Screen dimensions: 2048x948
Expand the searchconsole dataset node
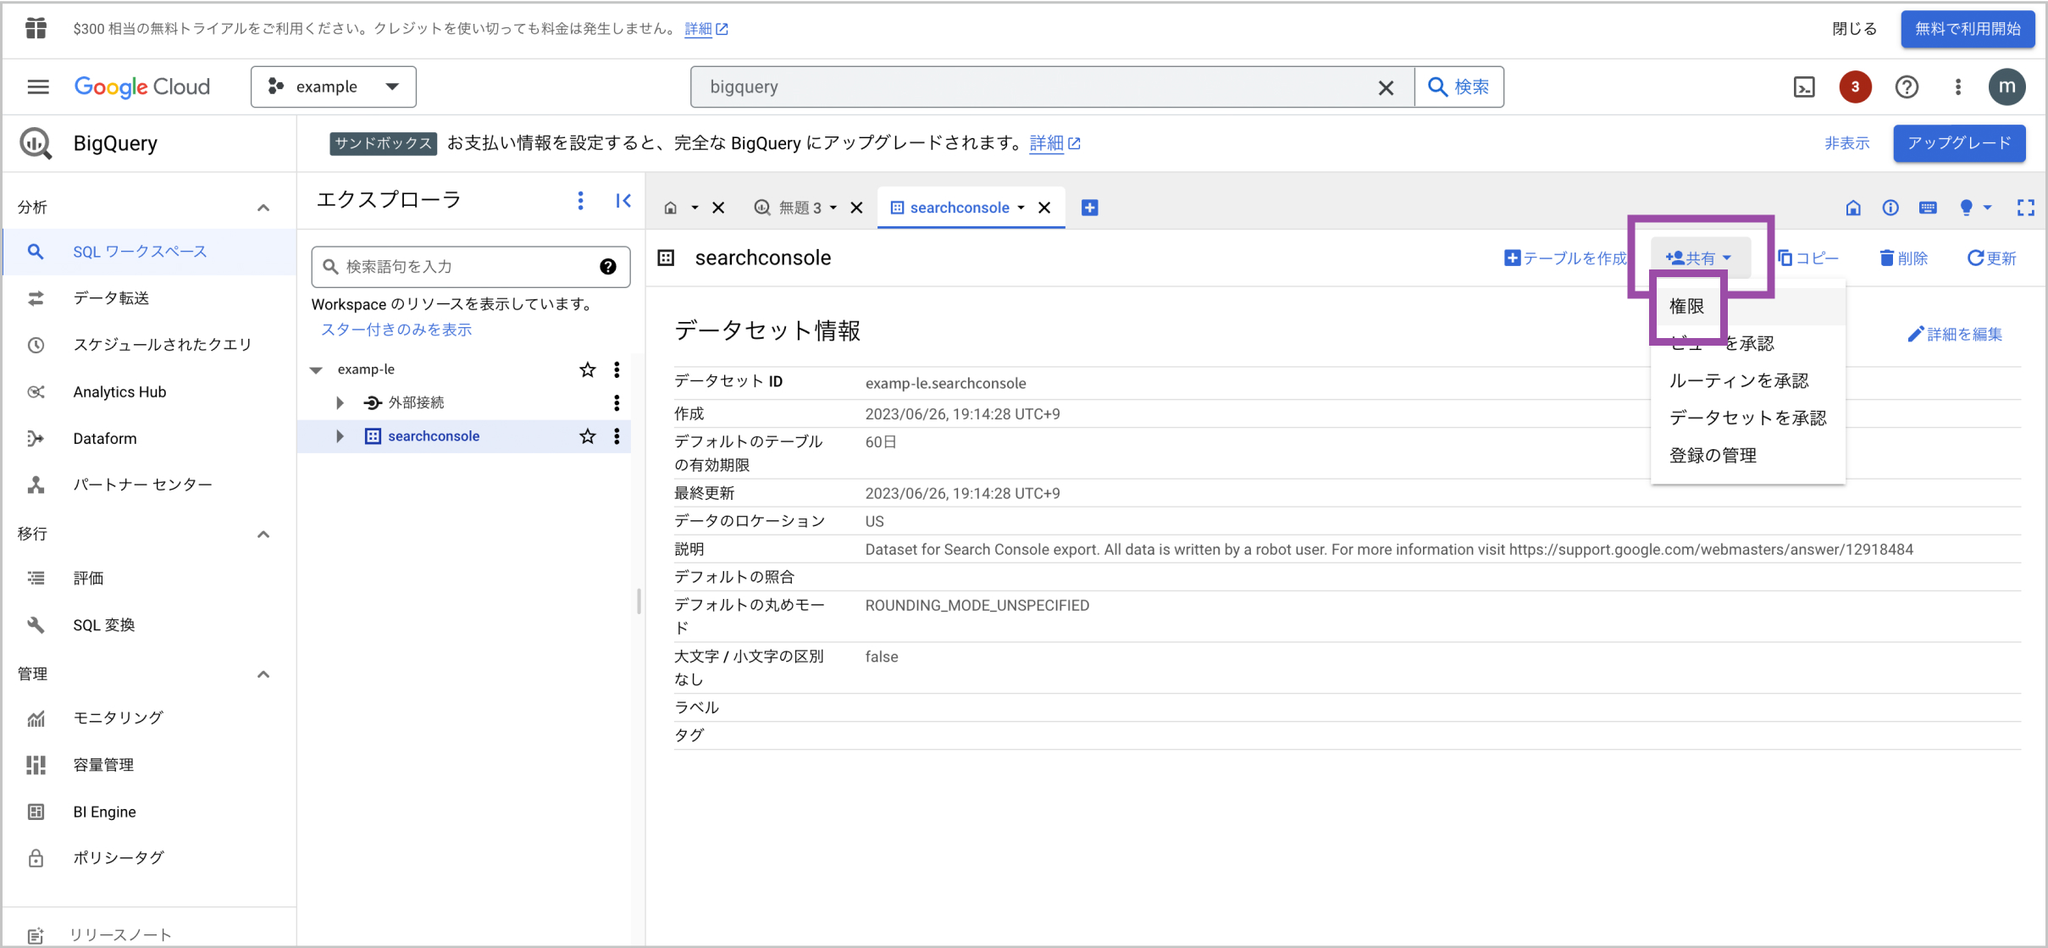[340, 436]
